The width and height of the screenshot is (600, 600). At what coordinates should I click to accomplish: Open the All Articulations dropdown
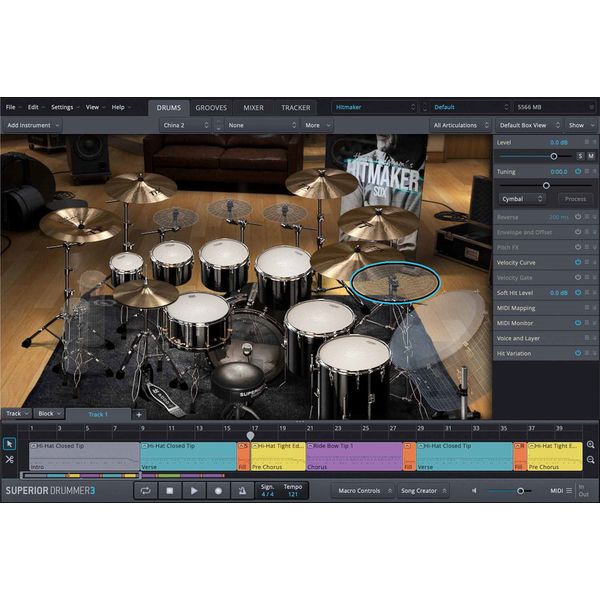tap(461, 125)
